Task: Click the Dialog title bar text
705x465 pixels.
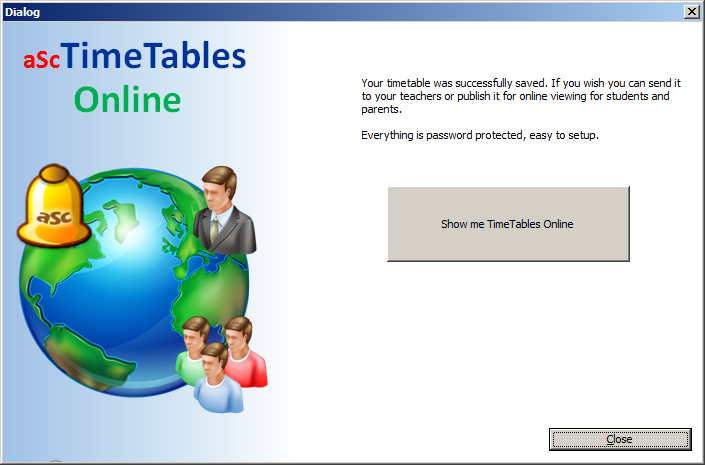Action: pos(22,12)
